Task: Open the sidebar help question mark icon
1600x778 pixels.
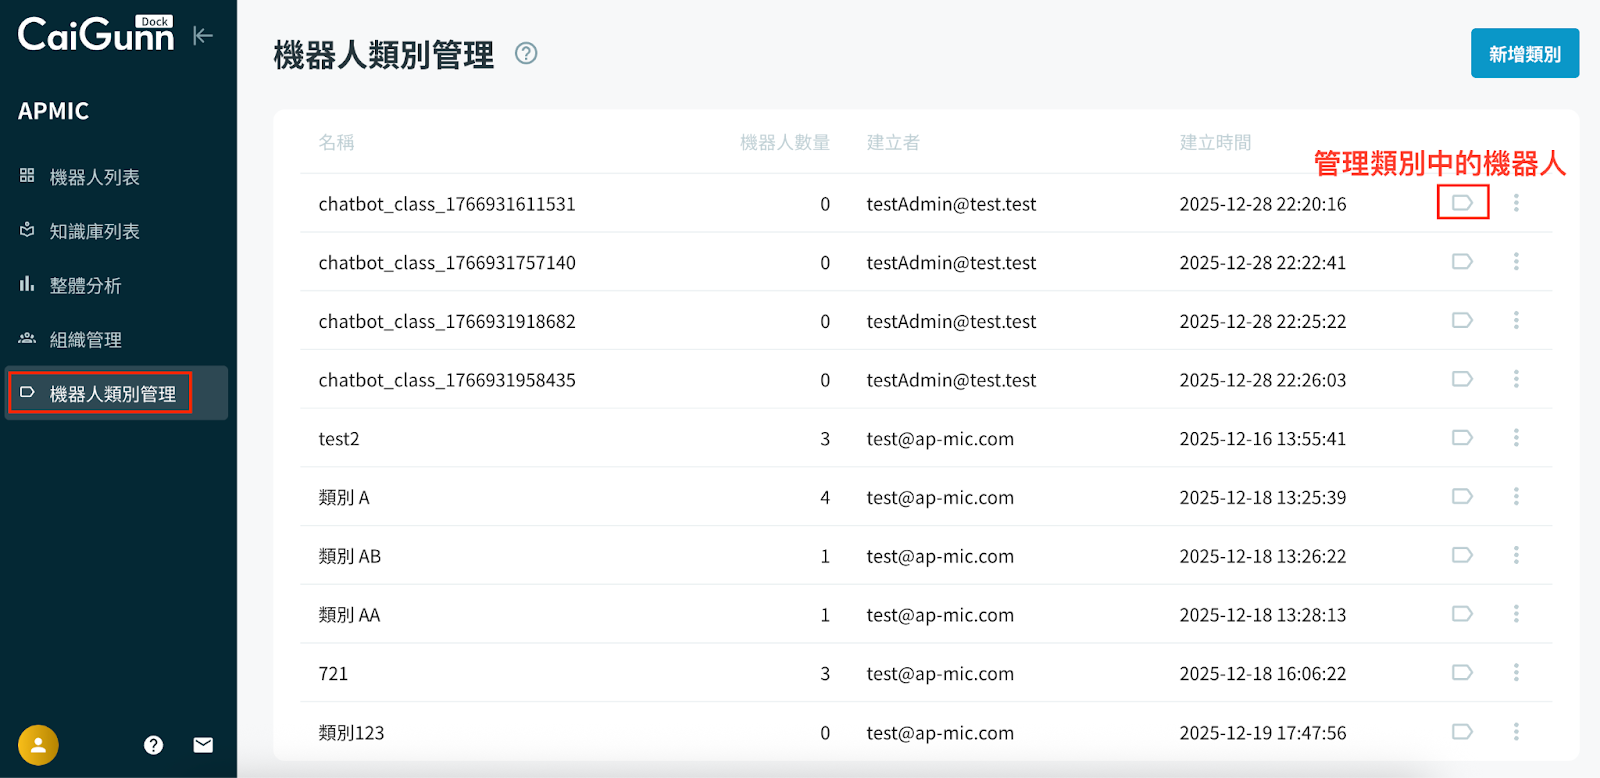Action: (x=153, y=745)
